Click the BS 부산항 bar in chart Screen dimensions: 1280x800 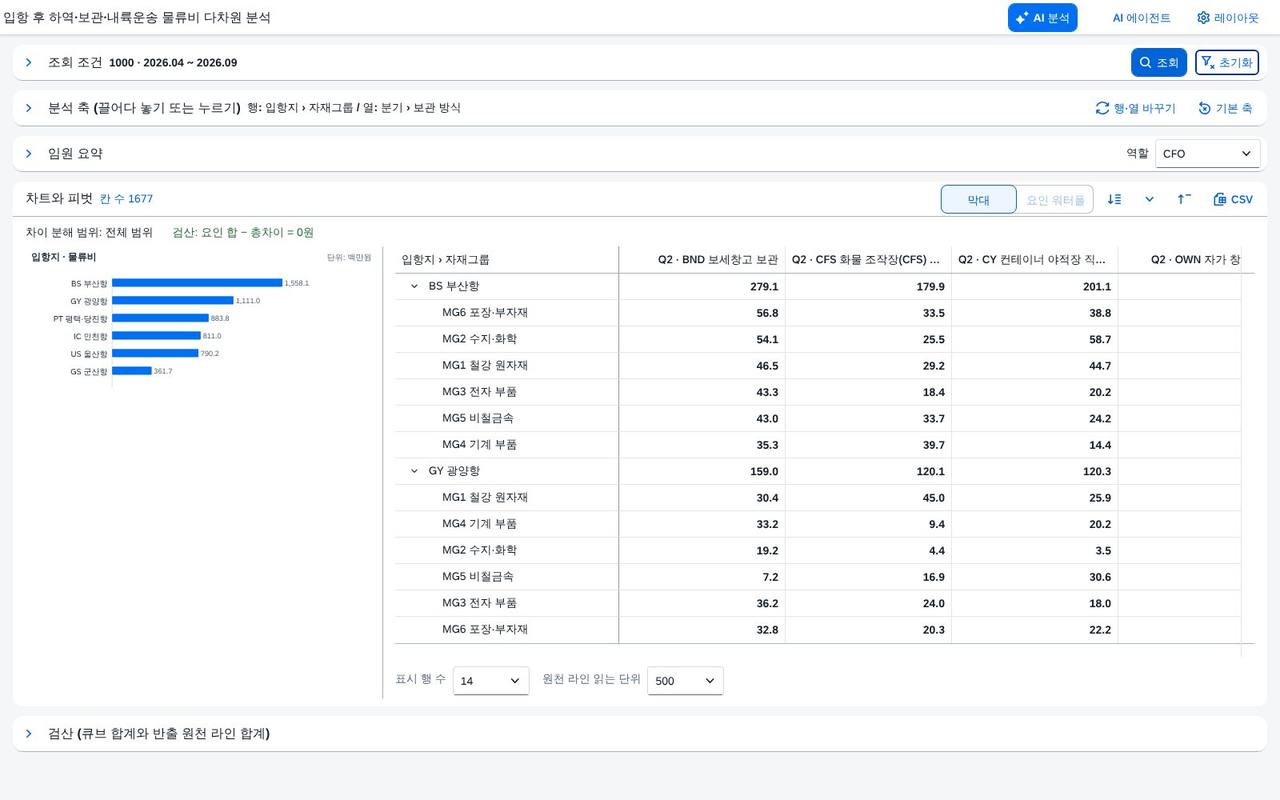coord(197,283)
